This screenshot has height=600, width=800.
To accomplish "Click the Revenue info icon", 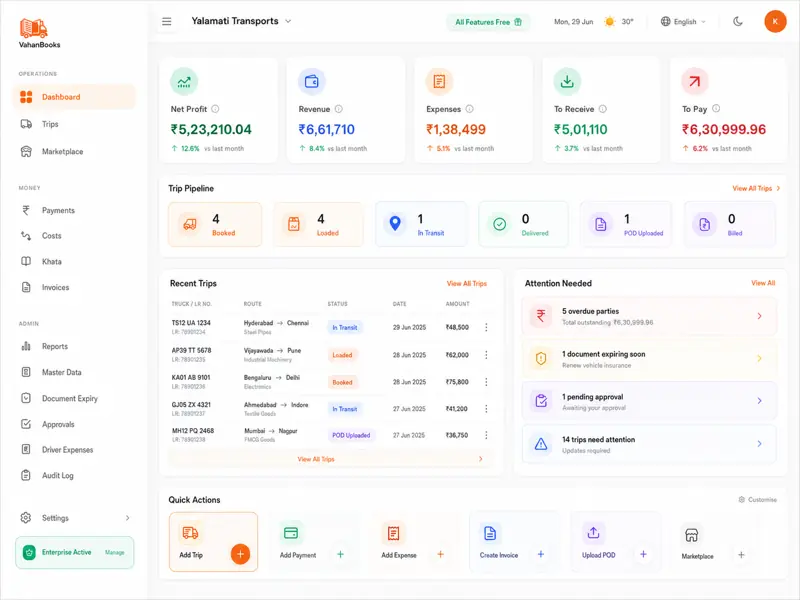I will 339,109.
